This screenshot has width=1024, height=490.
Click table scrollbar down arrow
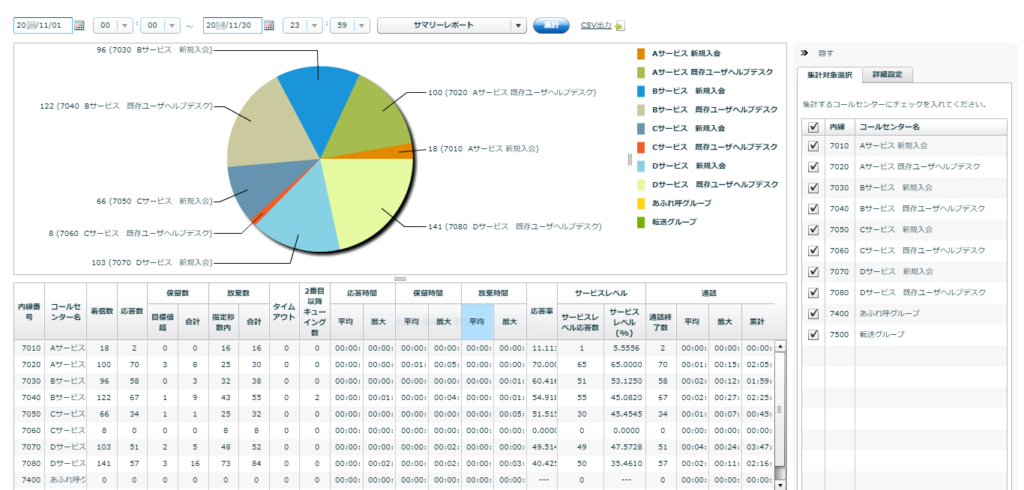(779, 485)
